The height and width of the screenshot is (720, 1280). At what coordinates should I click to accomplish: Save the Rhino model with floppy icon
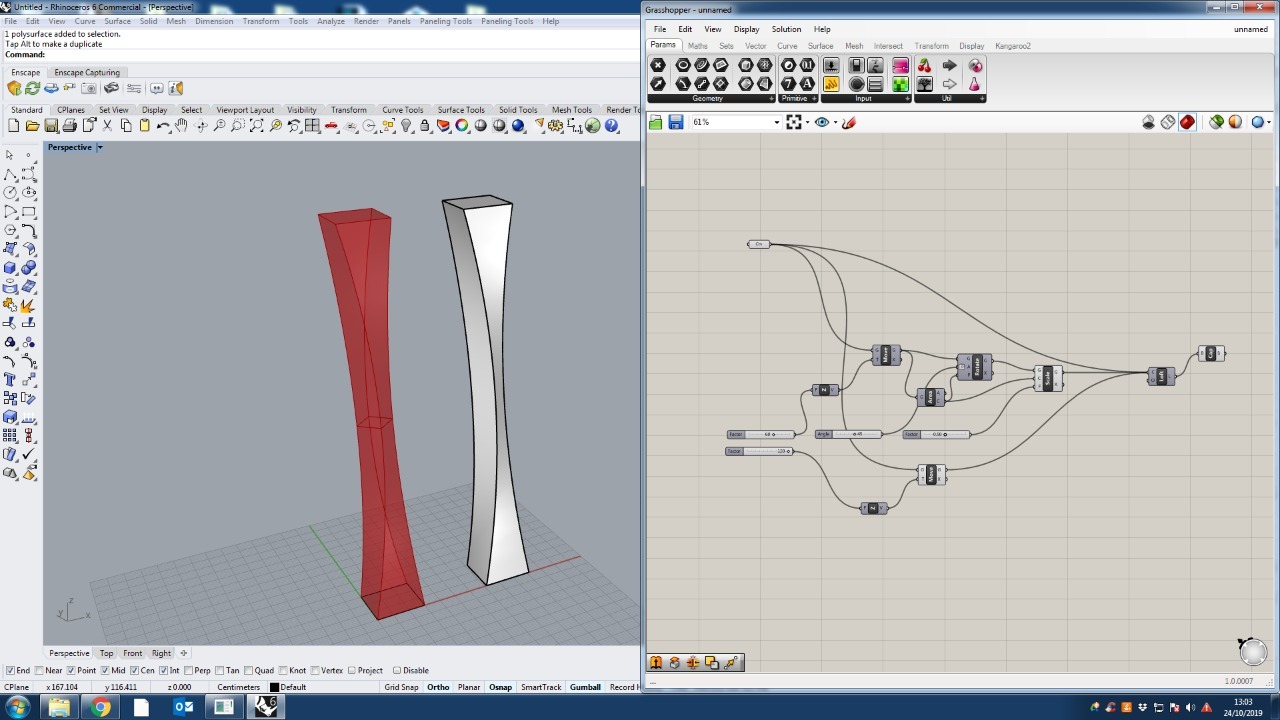click(51, 126)
